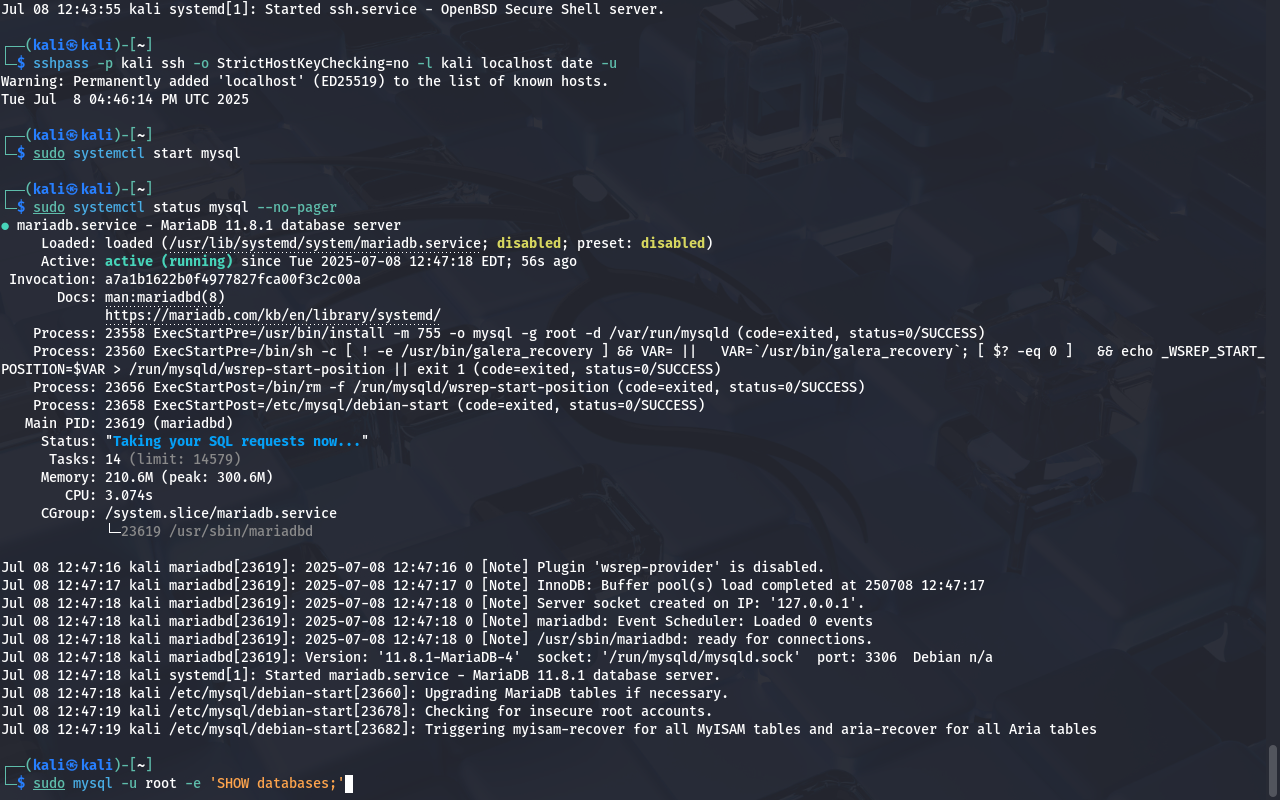The height and width of the screenshot is (800, 1280).
Task: Click the 'Process: 23558 ExecStartPre' line
Action: click(x=509, y=333)
